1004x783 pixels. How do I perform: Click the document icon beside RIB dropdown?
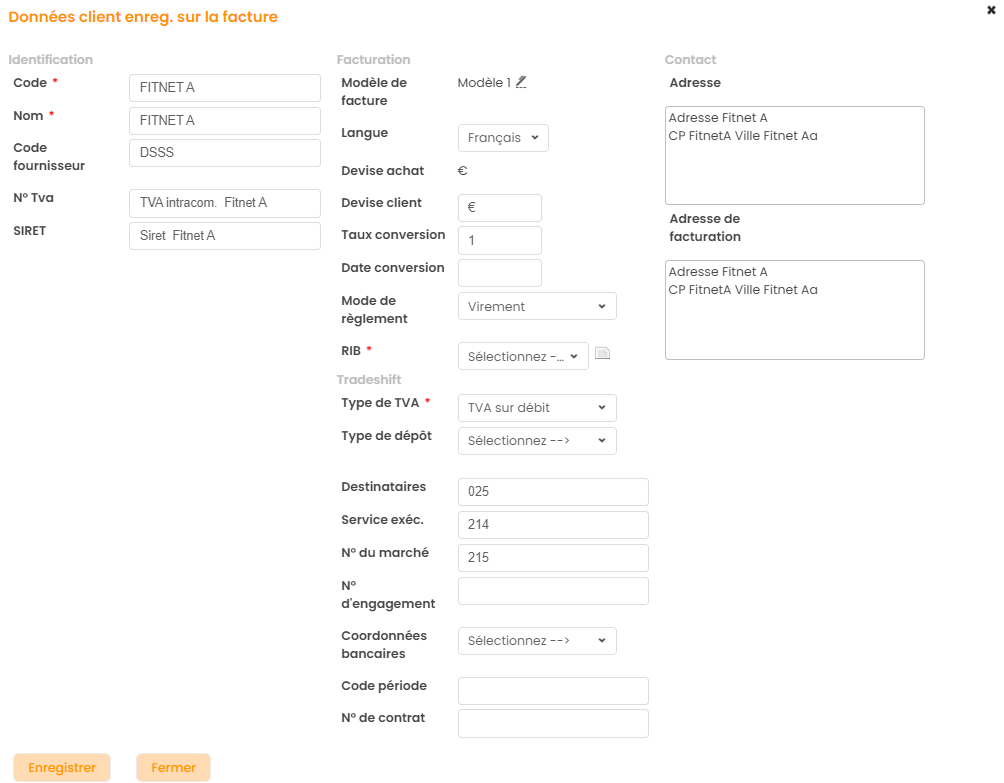coord(602,353)
